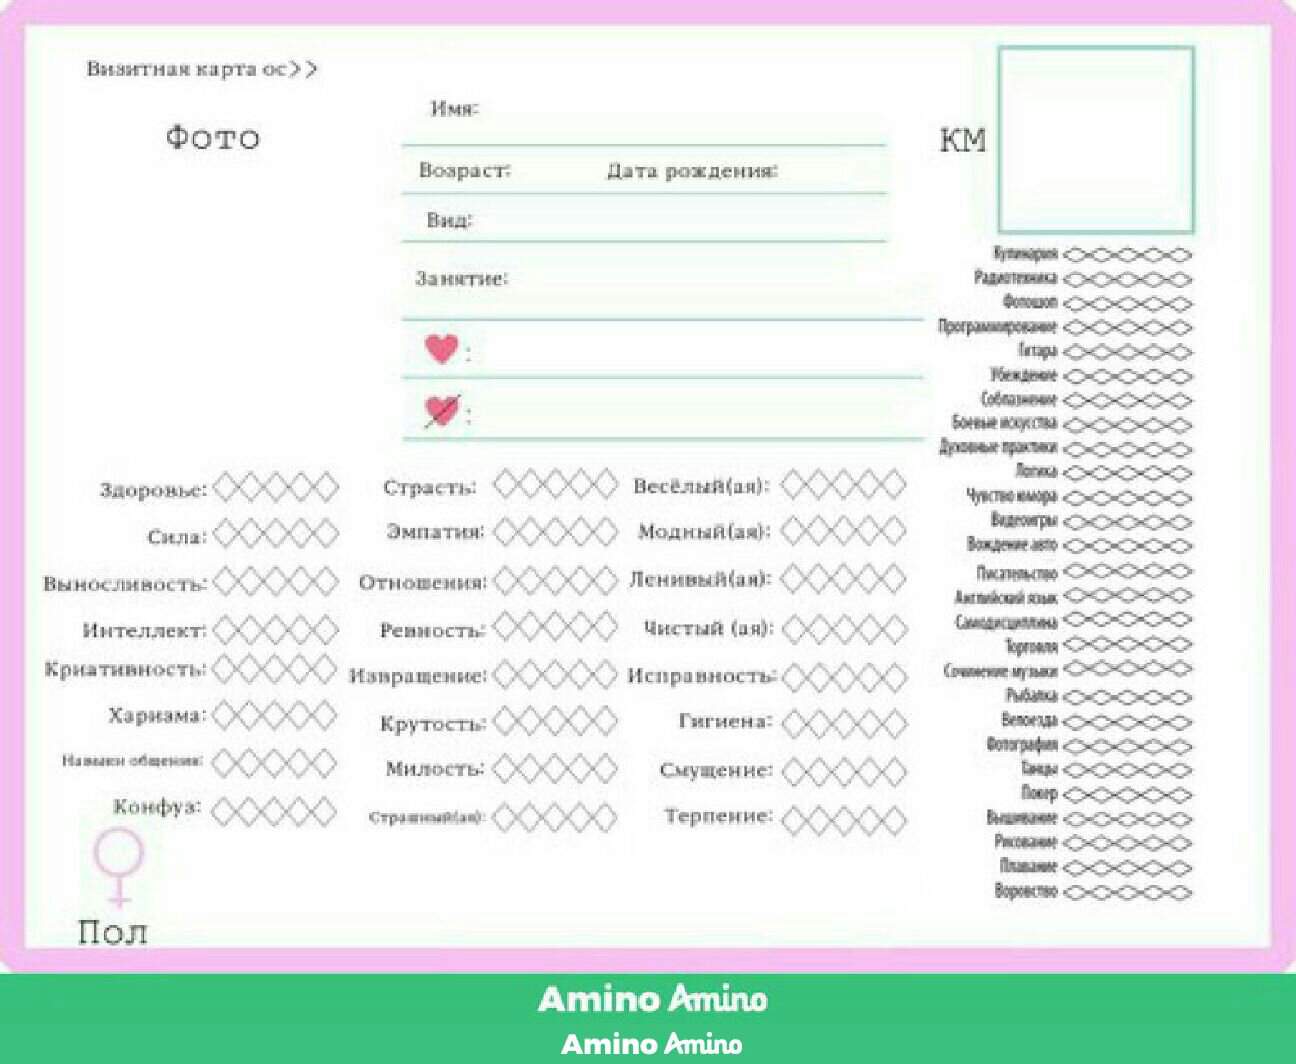Image resolution: width=1296 pixels, height=1064 pixels.
Task: Click the last diamond beside 'Модный(ая):'
Action: [x=893, y=530]
